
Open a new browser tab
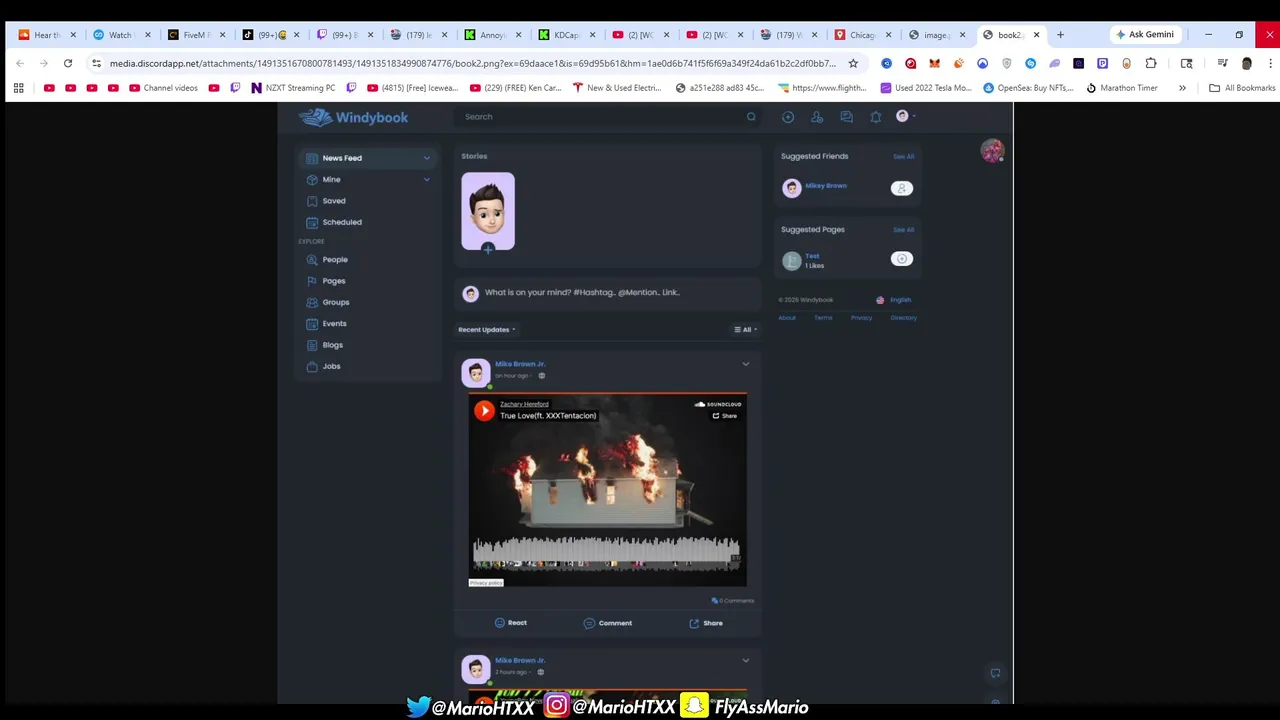click(1060, 35)
